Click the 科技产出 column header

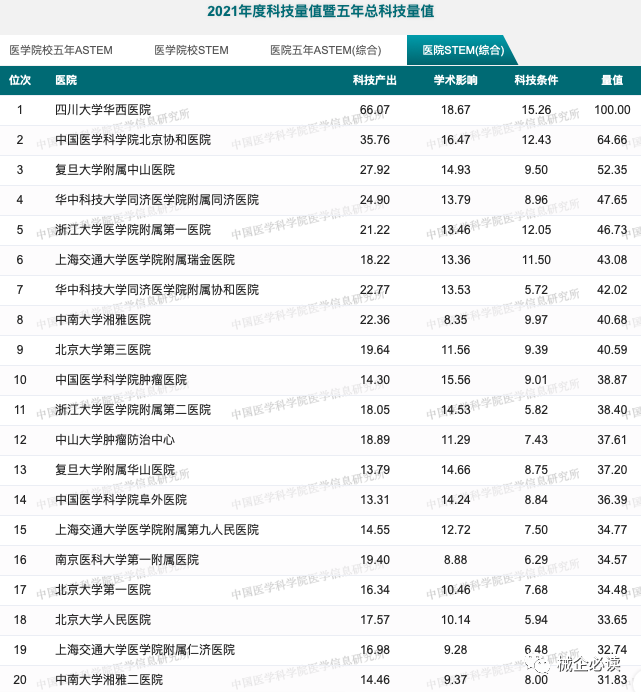[x=375, y=80]
